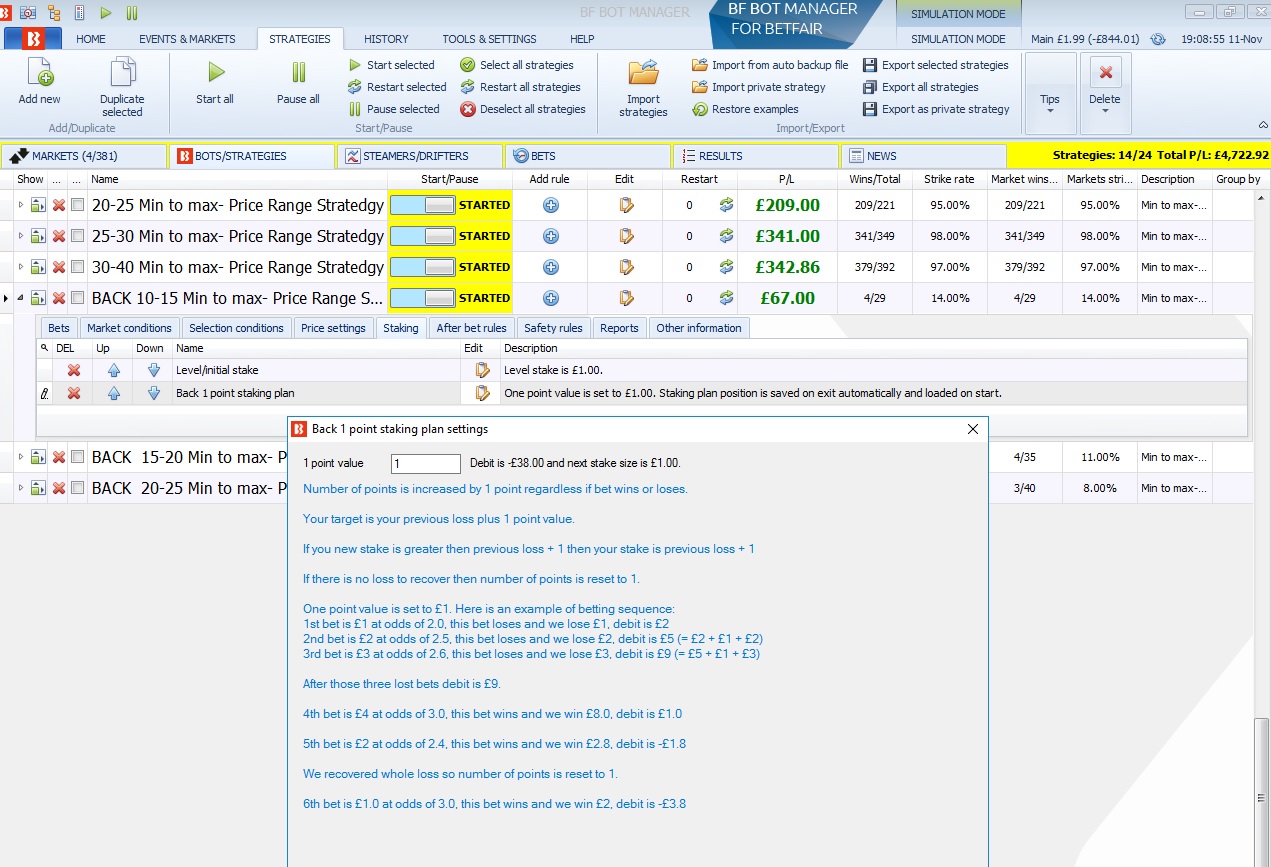
Task: Click the Add new strategy icon
Action: [x=39, y=73]
